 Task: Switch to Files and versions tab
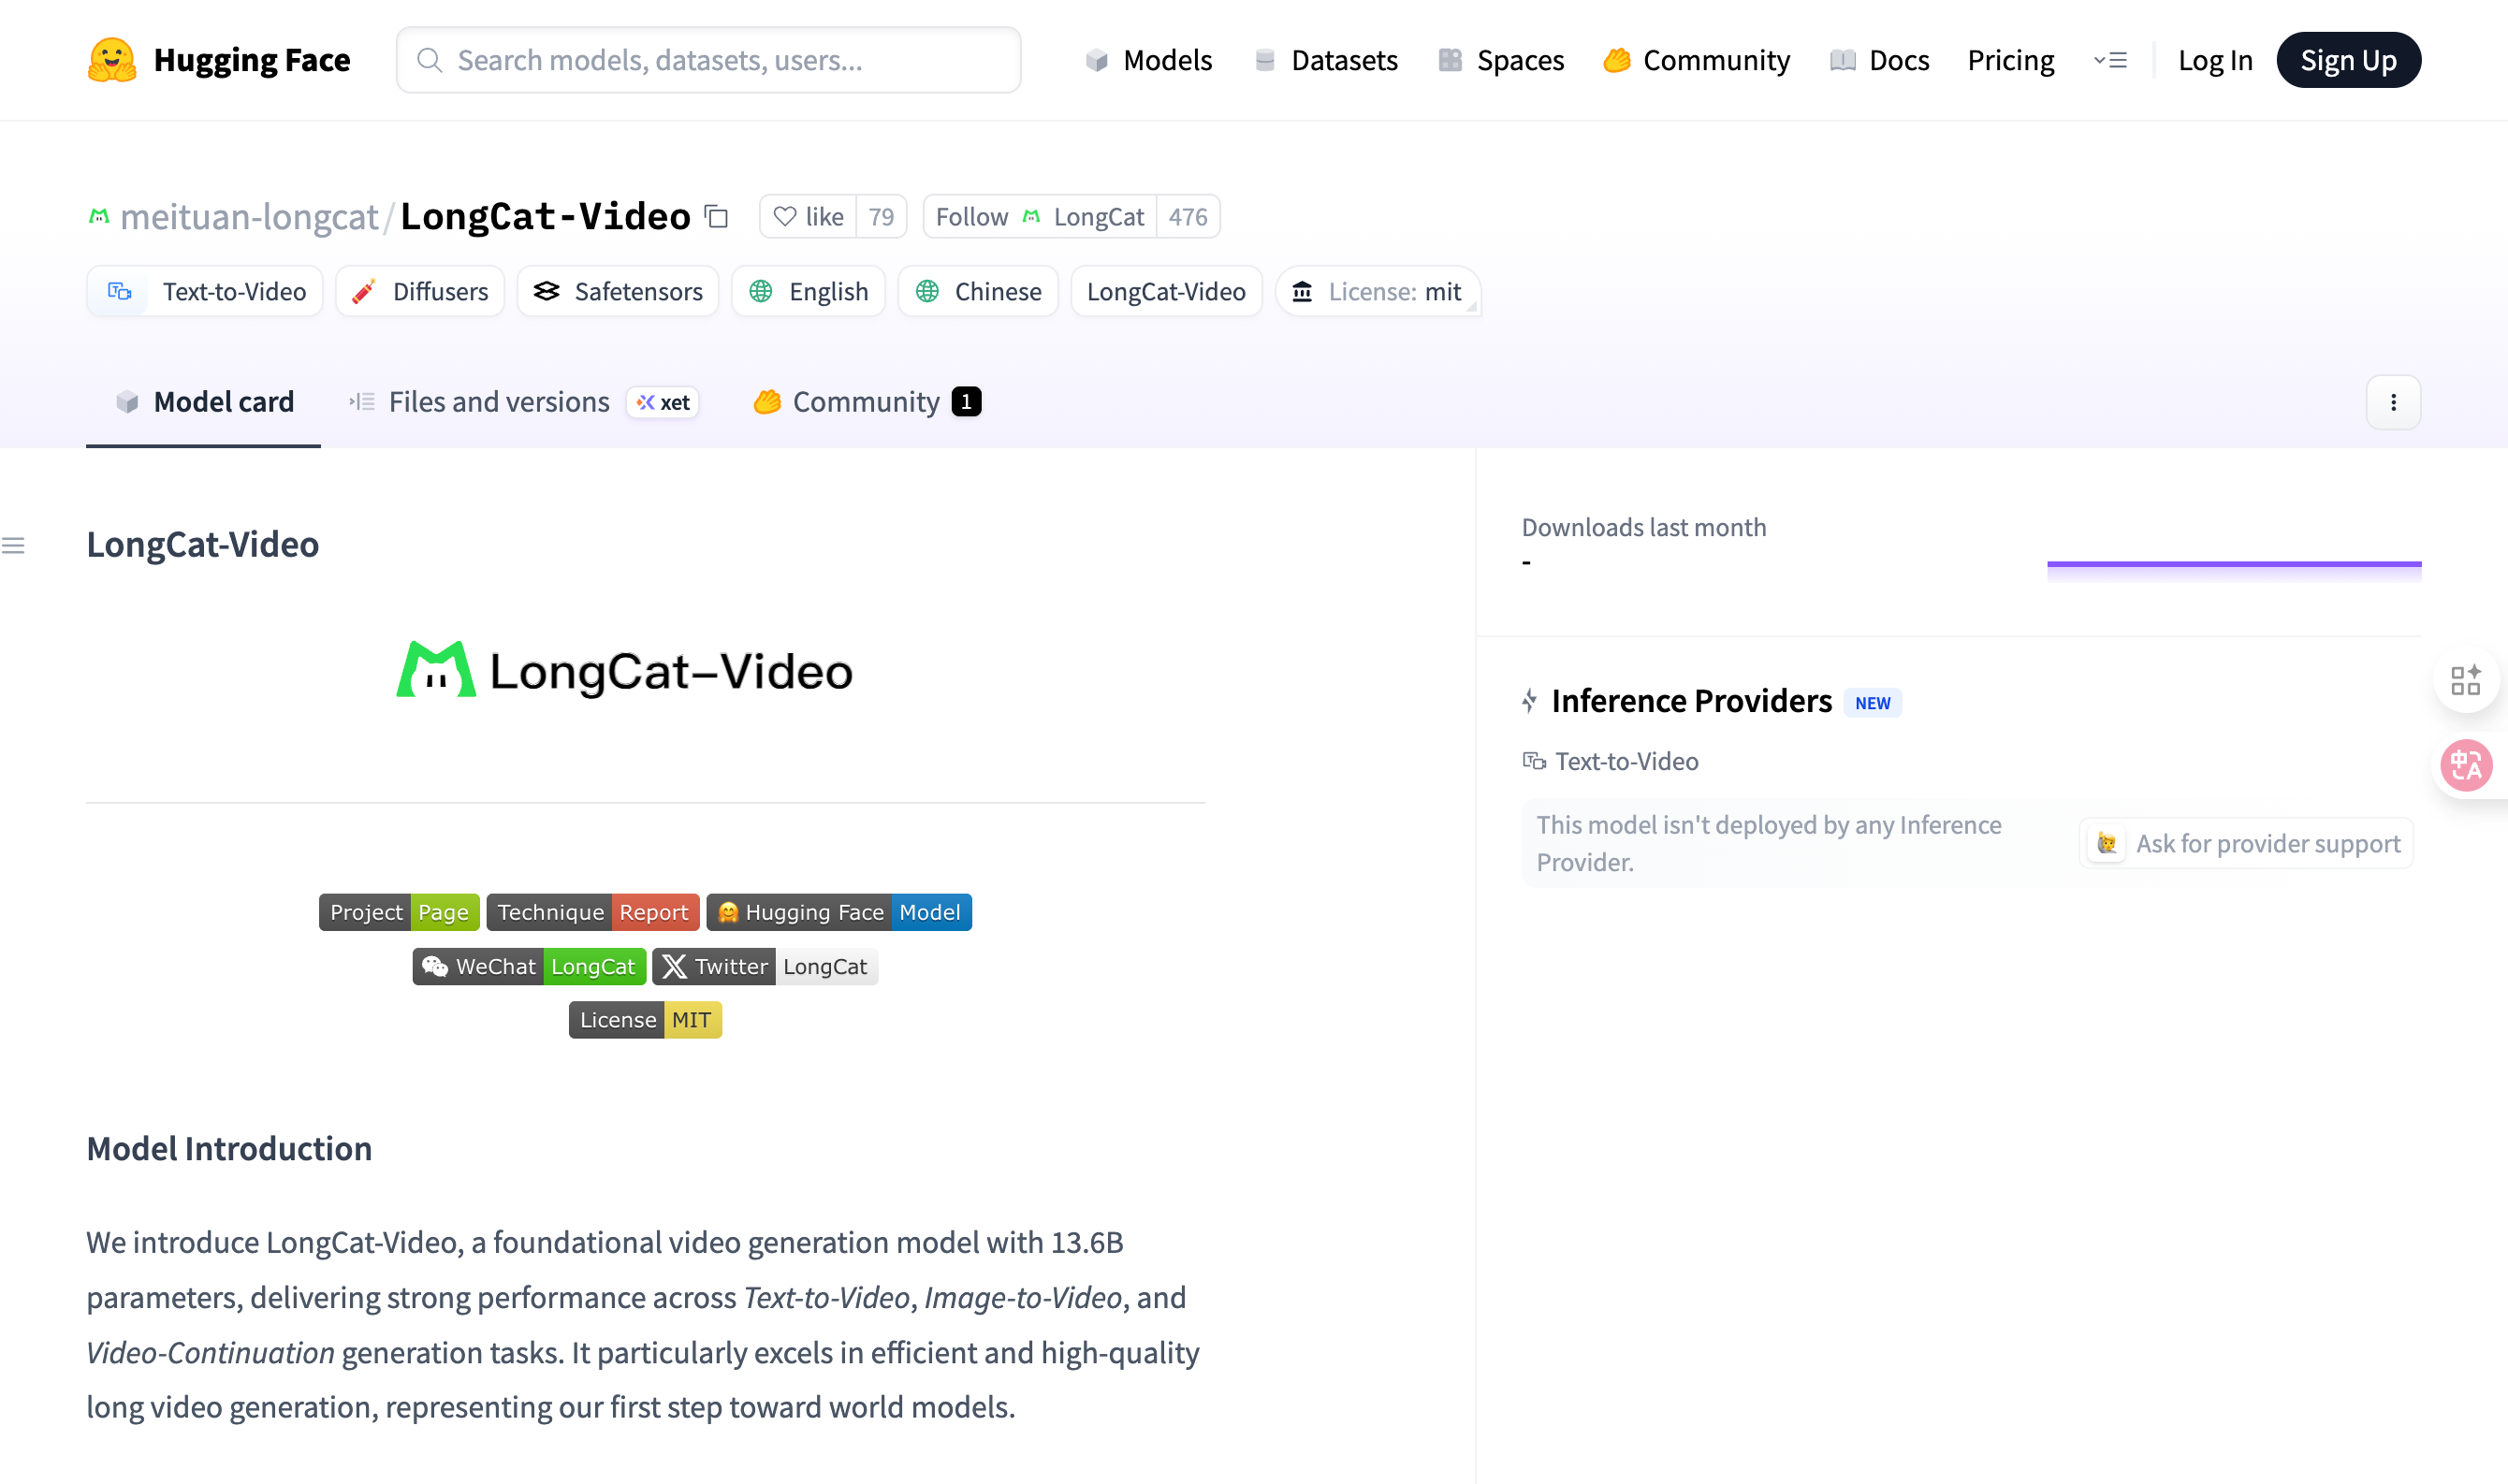click(x=498, y=402)
